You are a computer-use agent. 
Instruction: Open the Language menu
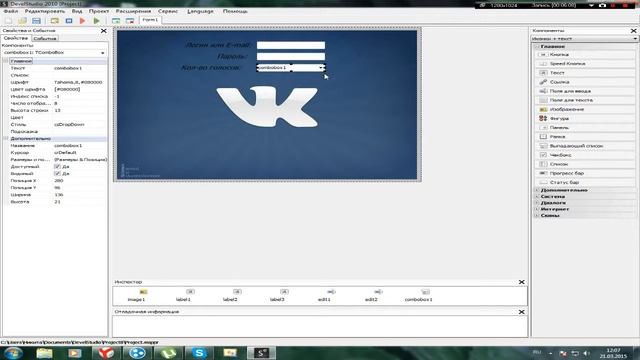click(200, 11)
